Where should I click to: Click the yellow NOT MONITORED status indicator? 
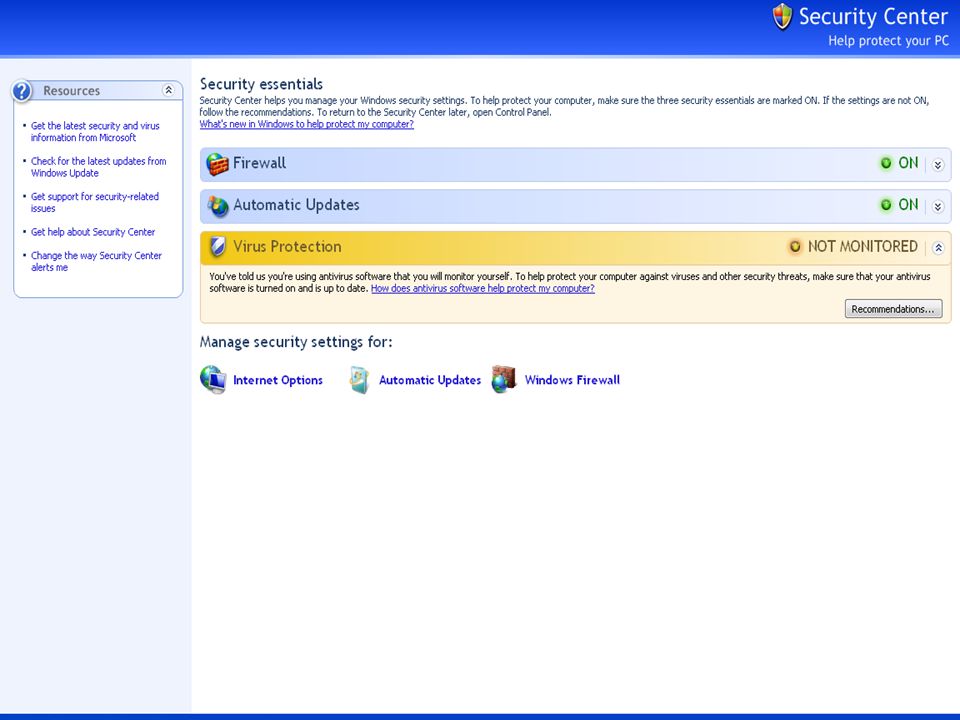795,246
